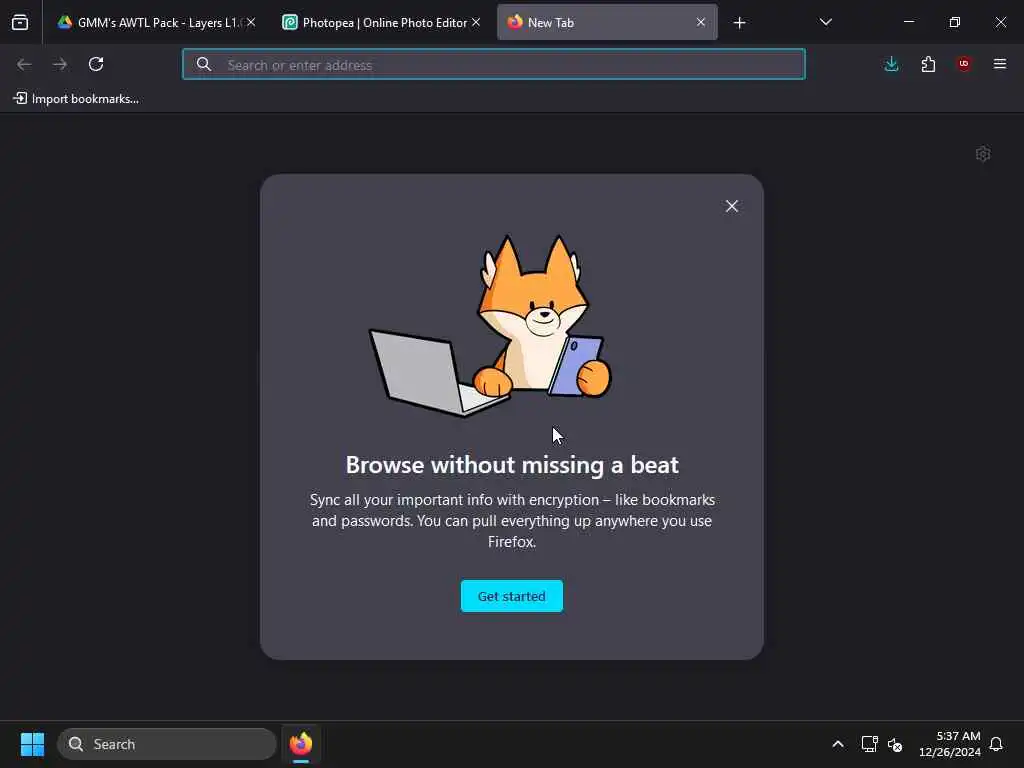Click the magnifier icon in address bar

204,64
